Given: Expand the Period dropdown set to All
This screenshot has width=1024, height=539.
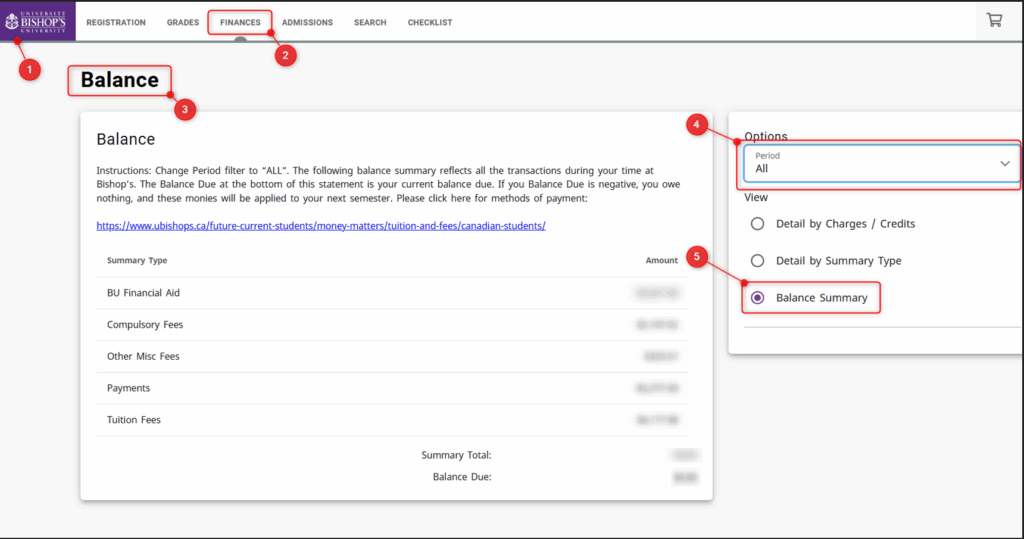Looking at the screenshot, I should point(882,163).
